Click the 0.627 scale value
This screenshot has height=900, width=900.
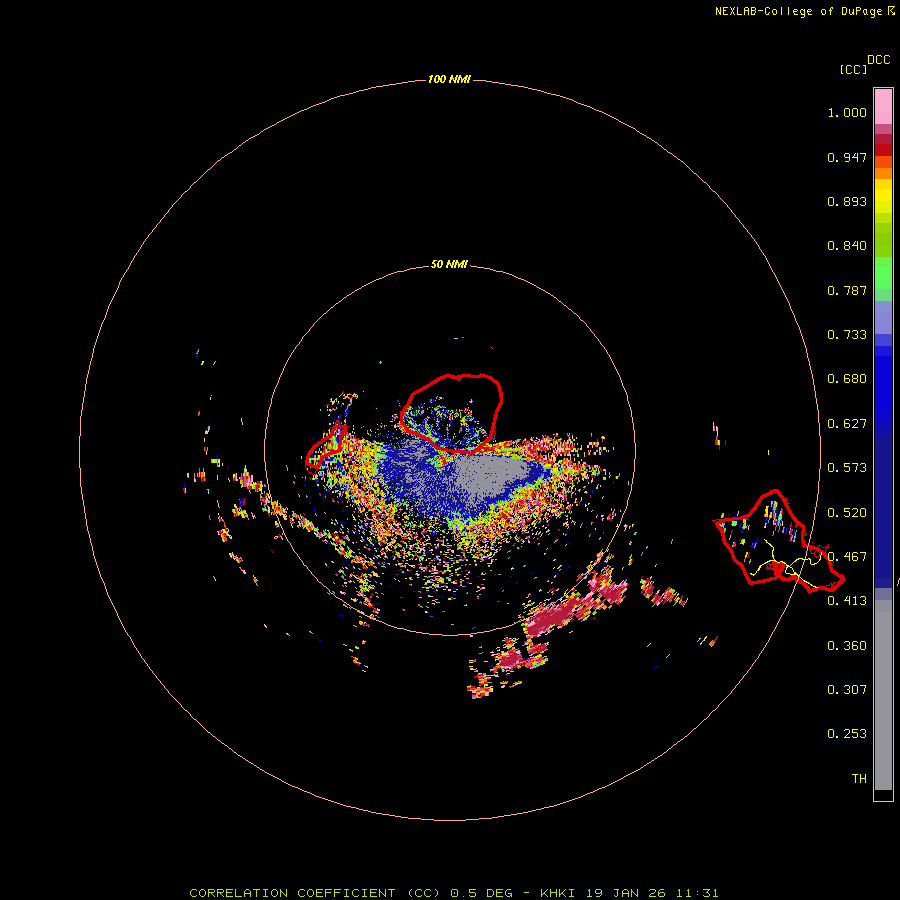coord(847,424)
